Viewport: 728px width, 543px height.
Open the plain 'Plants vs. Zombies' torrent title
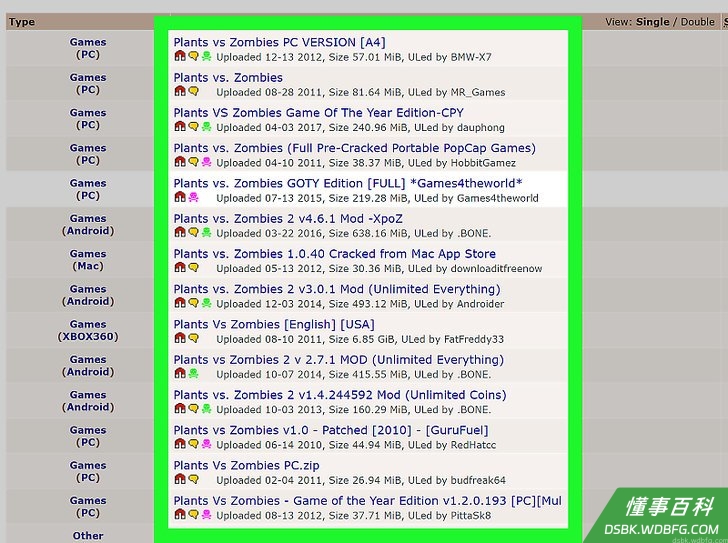click(228, 78)
